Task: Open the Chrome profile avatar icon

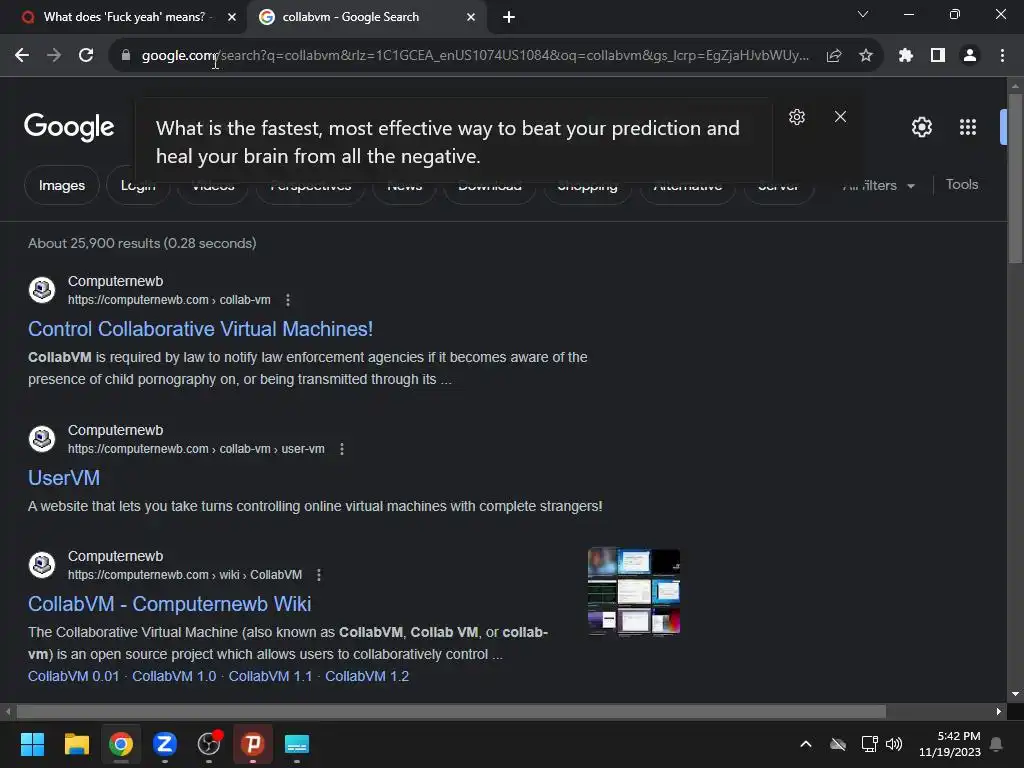Action: pyautogui.click(x=970, y=56)
